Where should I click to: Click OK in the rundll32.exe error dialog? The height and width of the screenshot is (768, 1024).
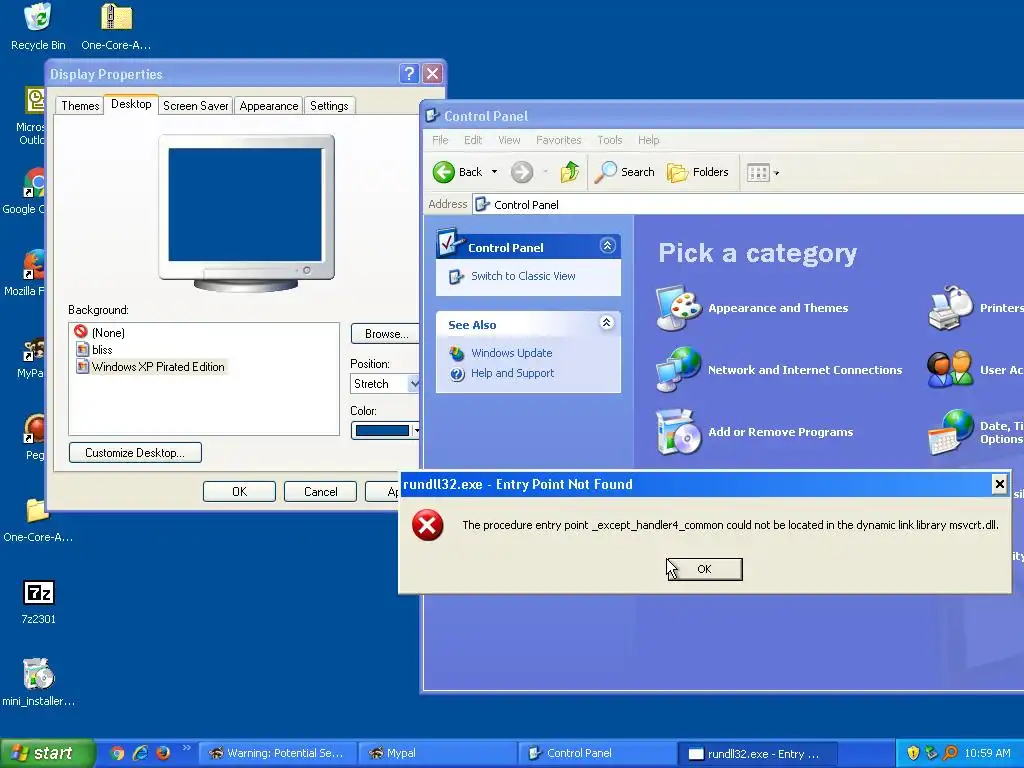click(704, 569)
